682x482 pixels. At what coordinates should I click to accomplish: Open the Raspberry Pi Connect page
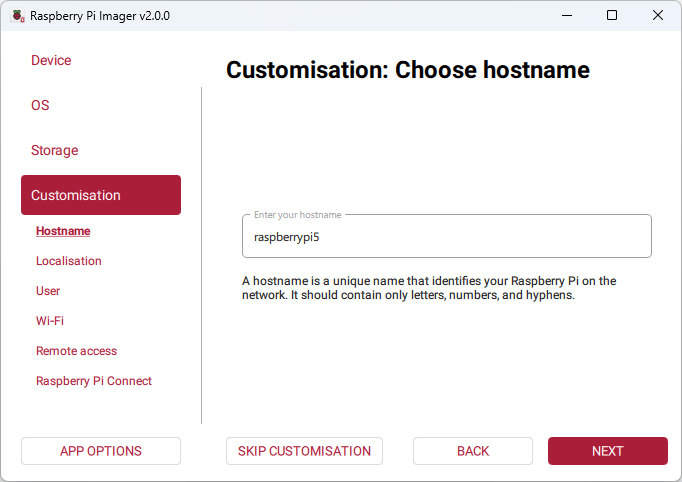(94, 381)
